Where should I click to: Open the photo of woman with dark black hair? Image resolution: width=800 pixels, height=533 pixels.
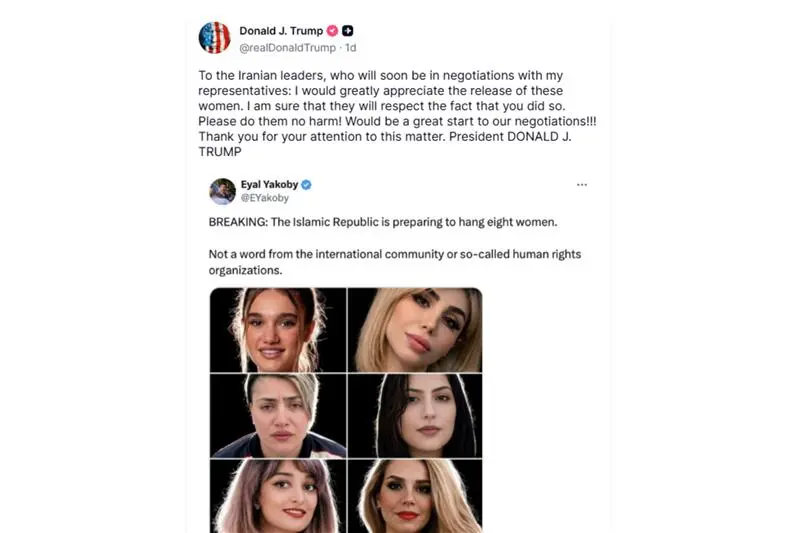tap(415, 416)
